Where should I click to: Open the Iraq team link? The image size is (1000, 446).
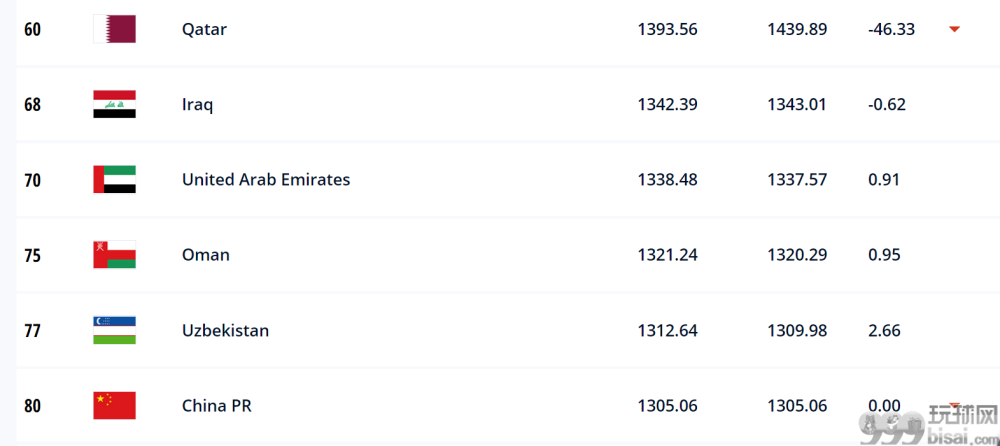point(197,105)
